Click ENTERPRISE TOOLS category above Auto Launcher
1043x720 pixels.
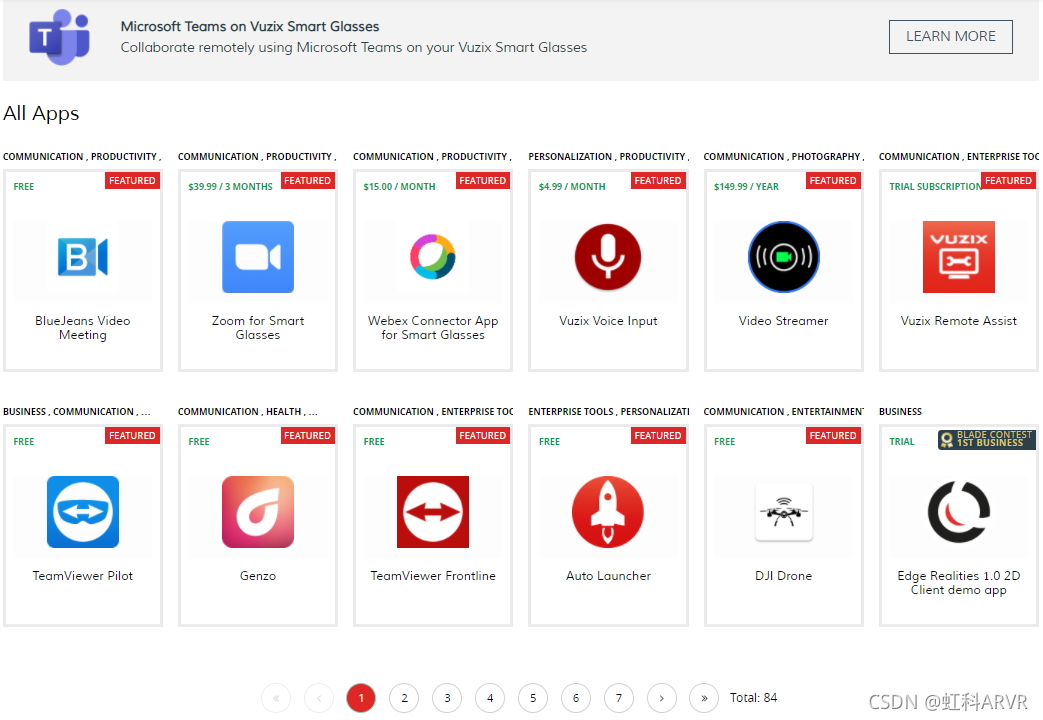coord(608,411)
